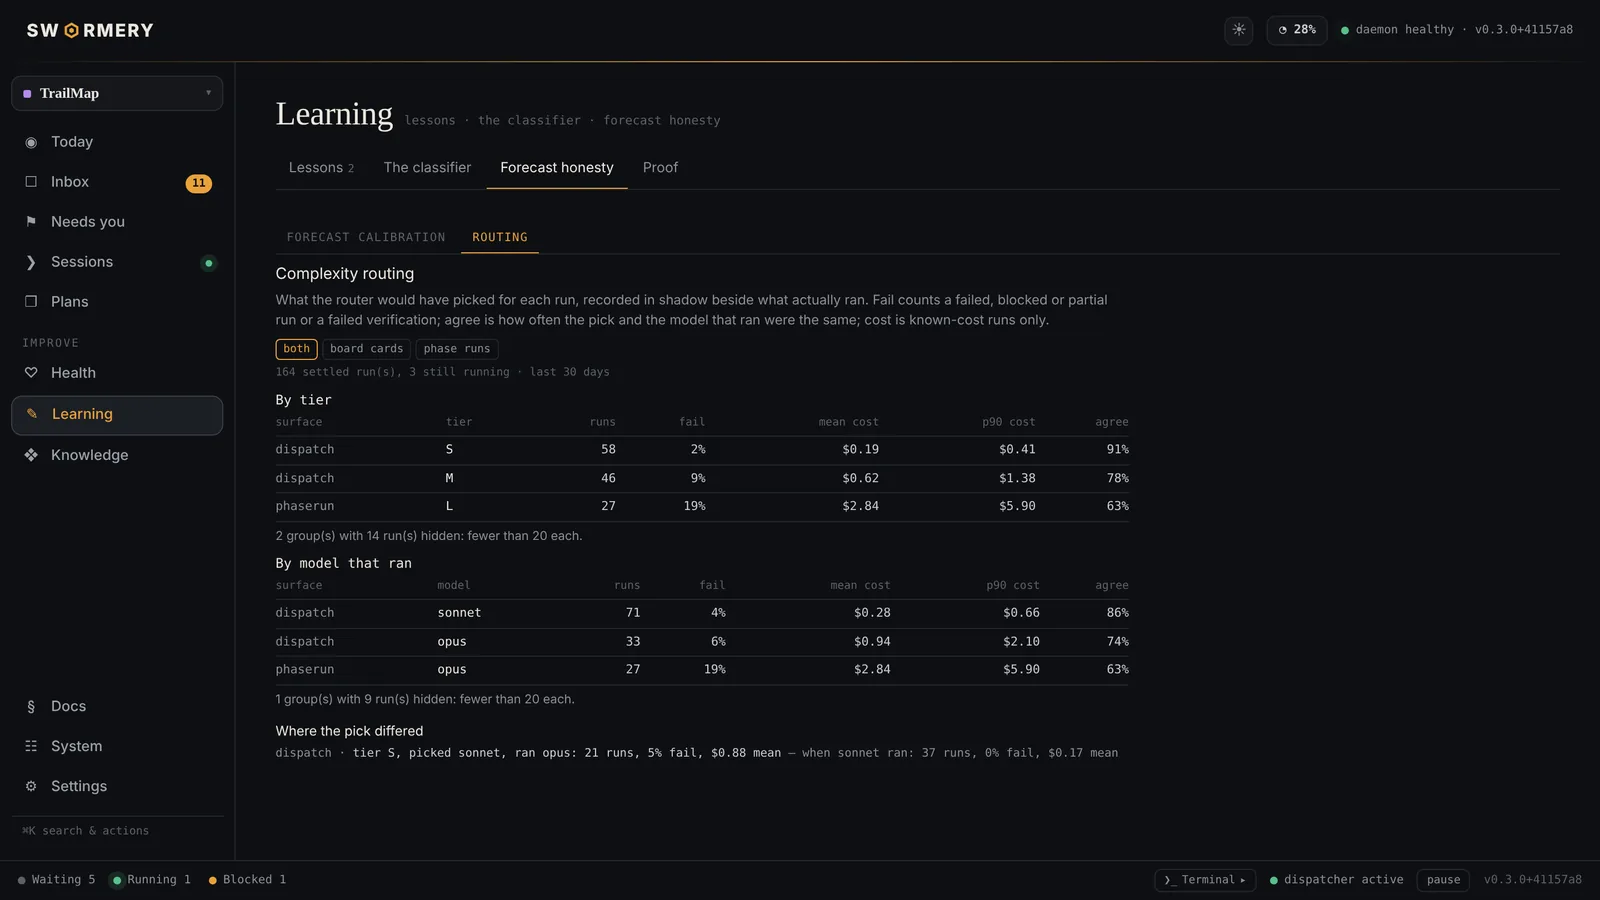1600x900 pixels.
Task: Click the 'Where the pick differed' heading
Action: coord(349,731)
